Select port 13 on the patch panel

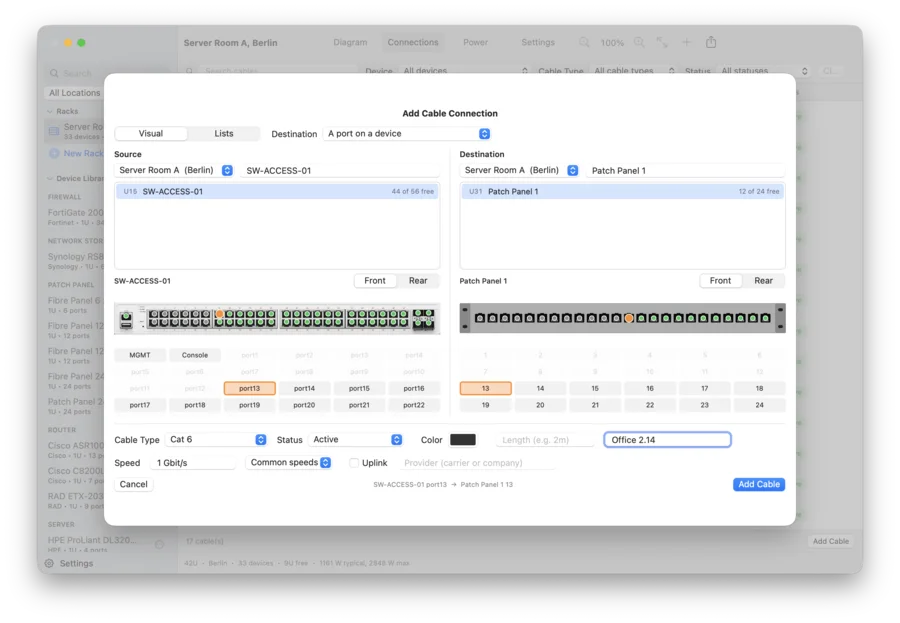click(486, 389)
